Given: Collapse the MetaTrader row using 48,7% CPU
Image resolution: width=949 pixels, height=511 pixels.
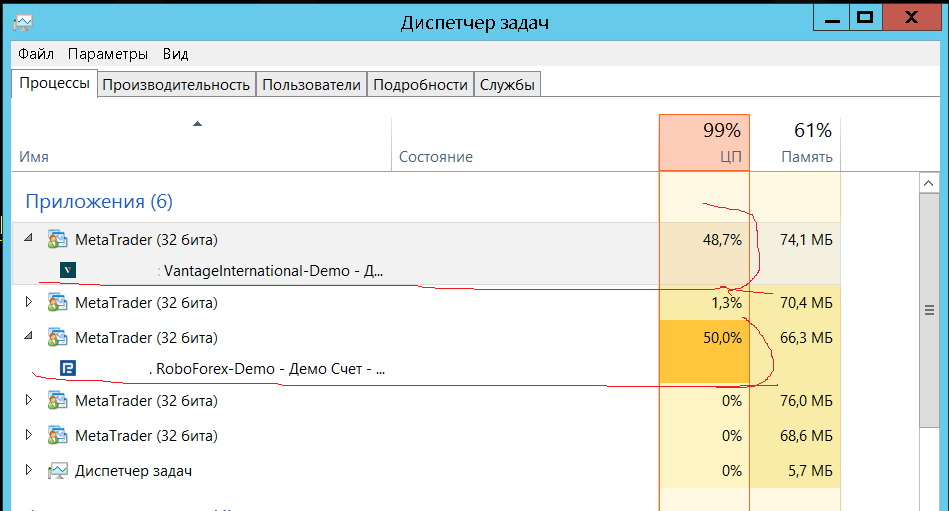Looking at the screenshot, I should point(28,239).
